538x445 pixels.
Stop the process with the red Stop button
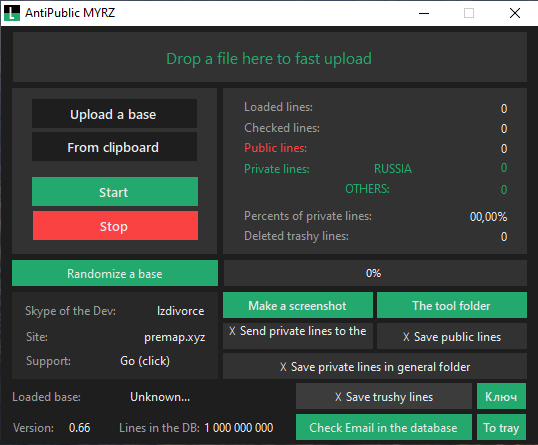(115, 226)
